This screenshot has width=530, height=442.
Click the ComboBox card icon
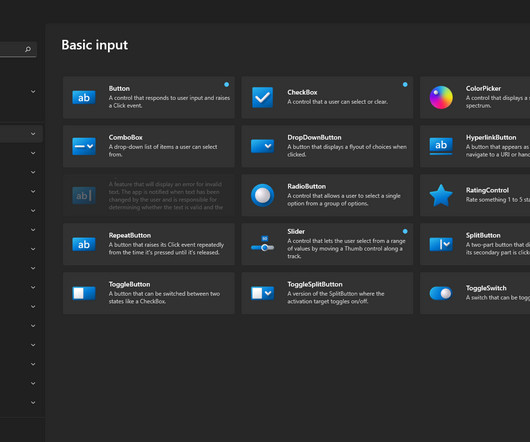tap(84, 146)
